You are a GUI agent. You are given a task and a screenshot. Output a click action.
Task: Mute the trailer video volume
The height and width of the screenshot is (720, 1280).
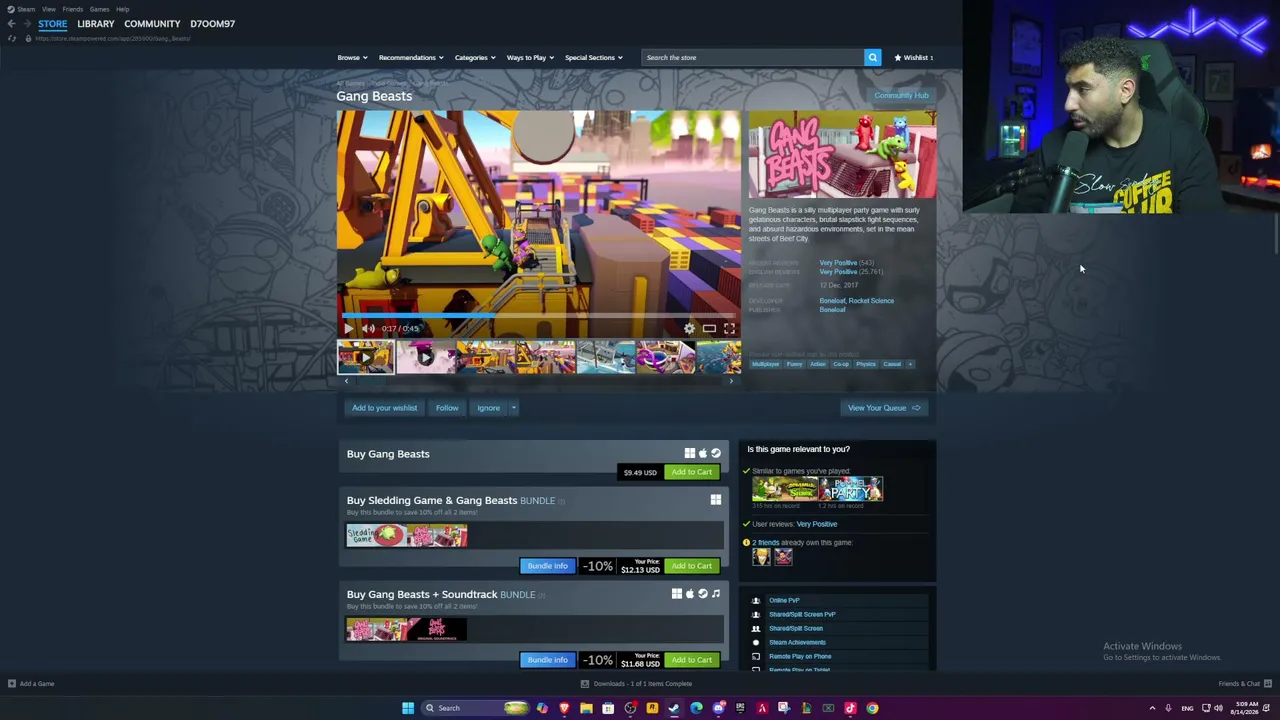368,328
